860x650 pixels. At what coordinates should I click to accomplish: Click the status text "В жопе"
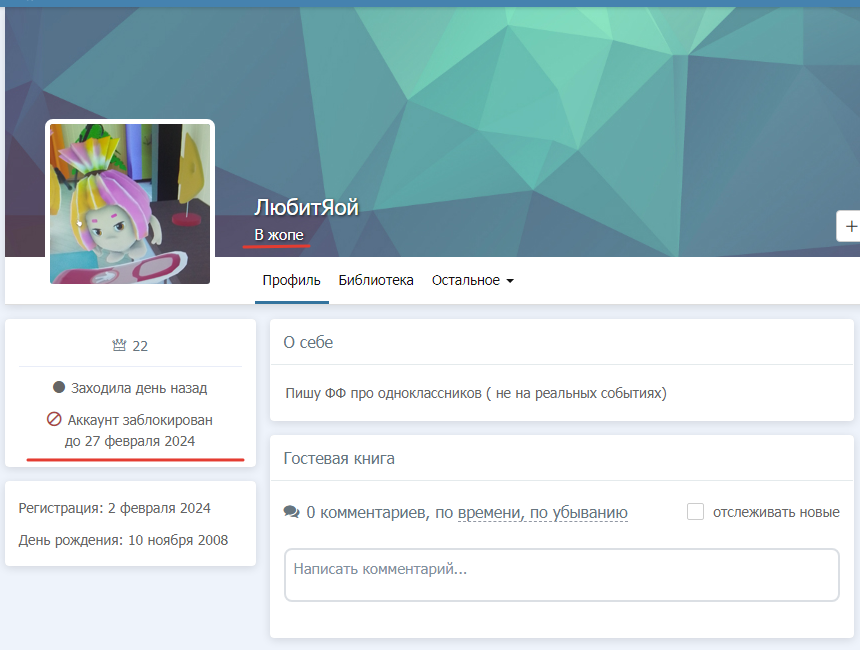[x=279, y=235]
